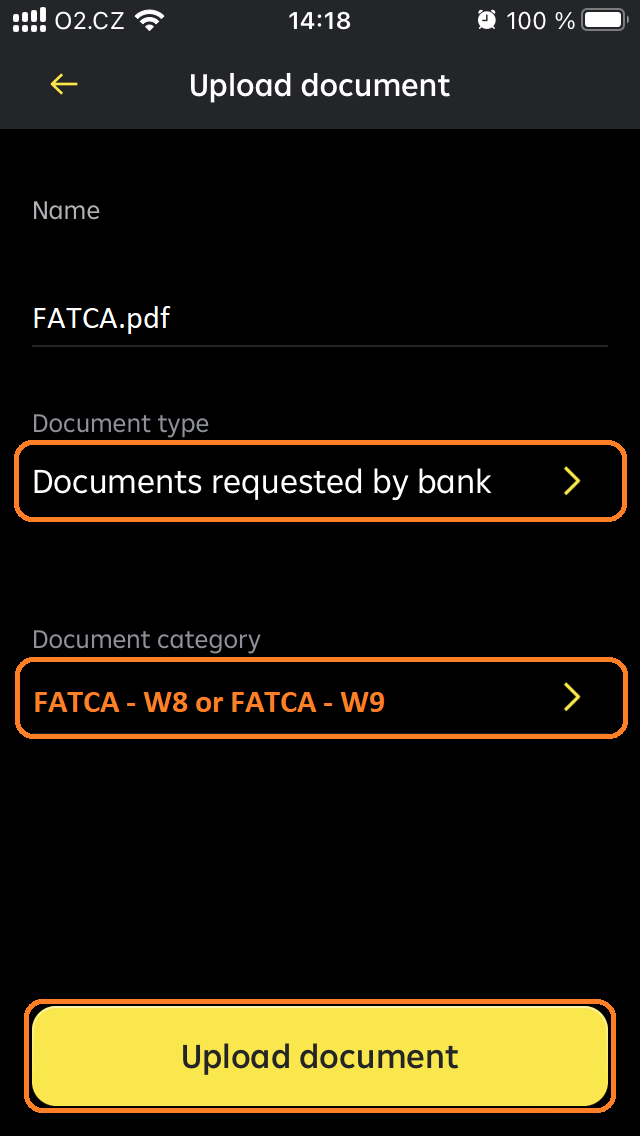
Task: Tap the Upload document header title
Action: (320, 85)
